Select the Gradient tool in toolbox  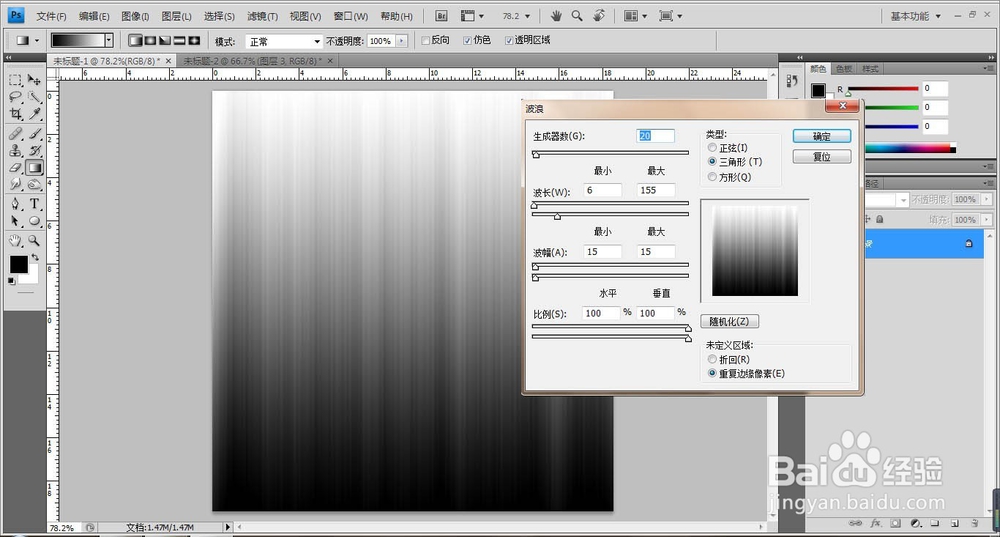tap(34, 168)
